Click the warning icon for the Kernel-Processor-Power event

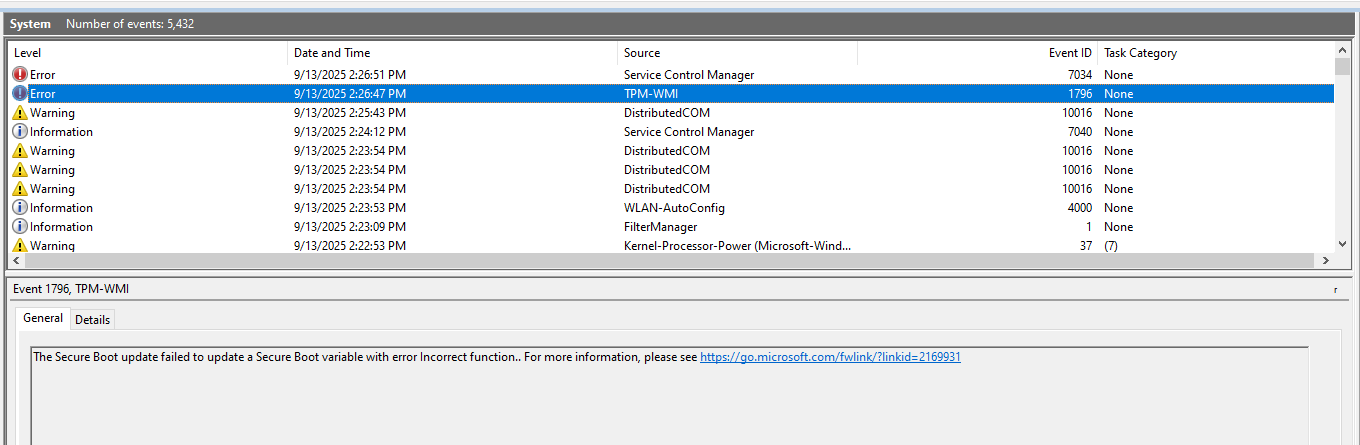point(20,246)
